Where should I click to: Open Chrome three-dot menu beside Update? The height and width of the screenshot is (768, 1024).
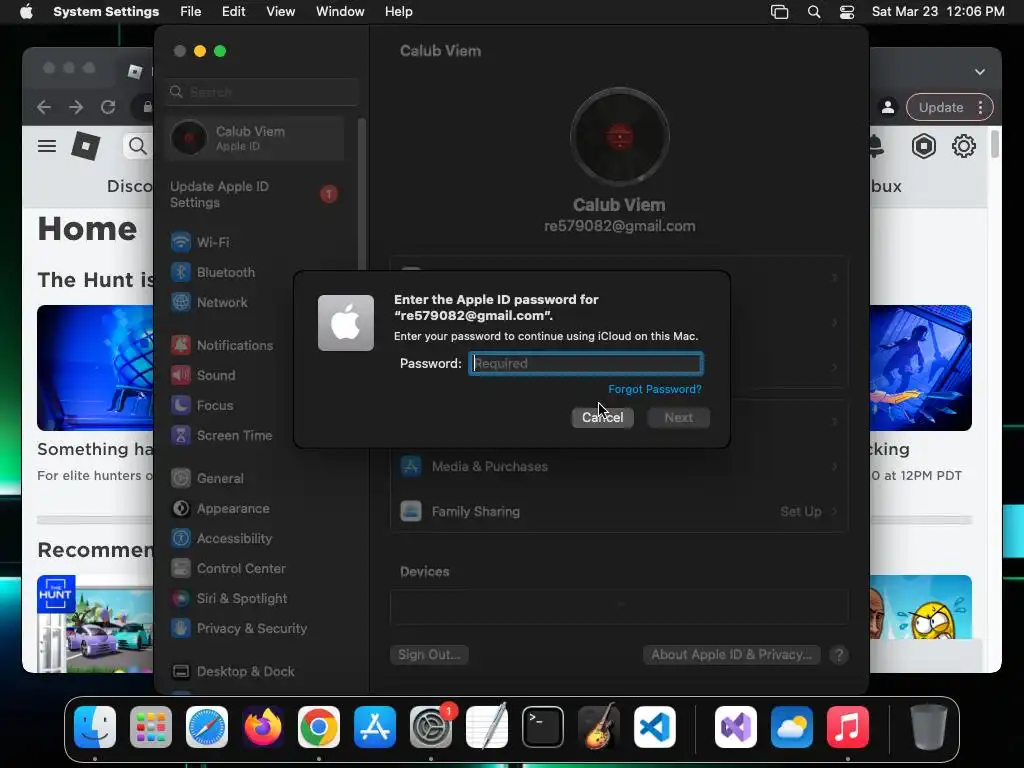coord(980,107)
